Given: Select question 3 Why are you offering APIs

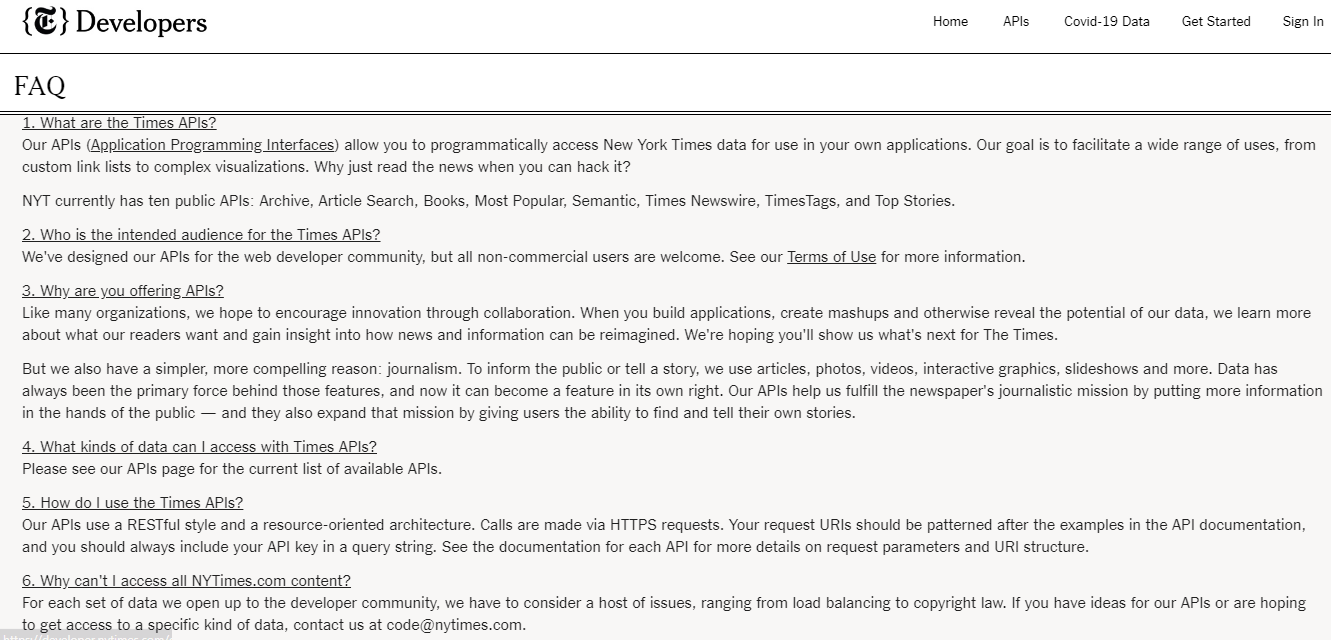Looking at the screenshot, I should [x=123, y=291].
